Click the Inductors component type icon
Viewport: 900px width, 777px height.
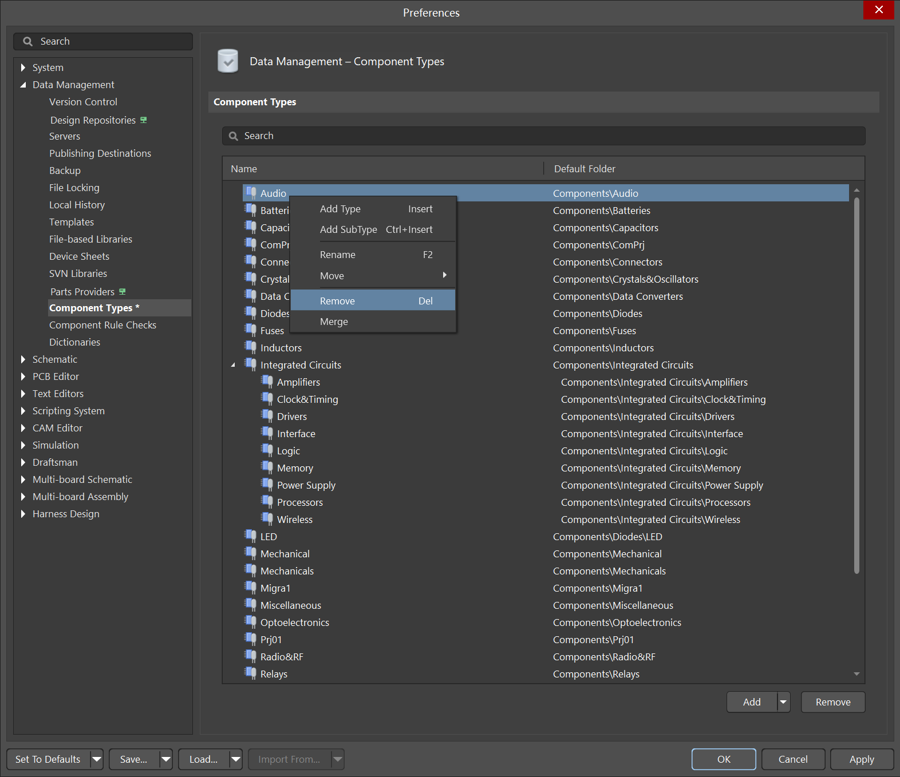click(x=251, y=347)
